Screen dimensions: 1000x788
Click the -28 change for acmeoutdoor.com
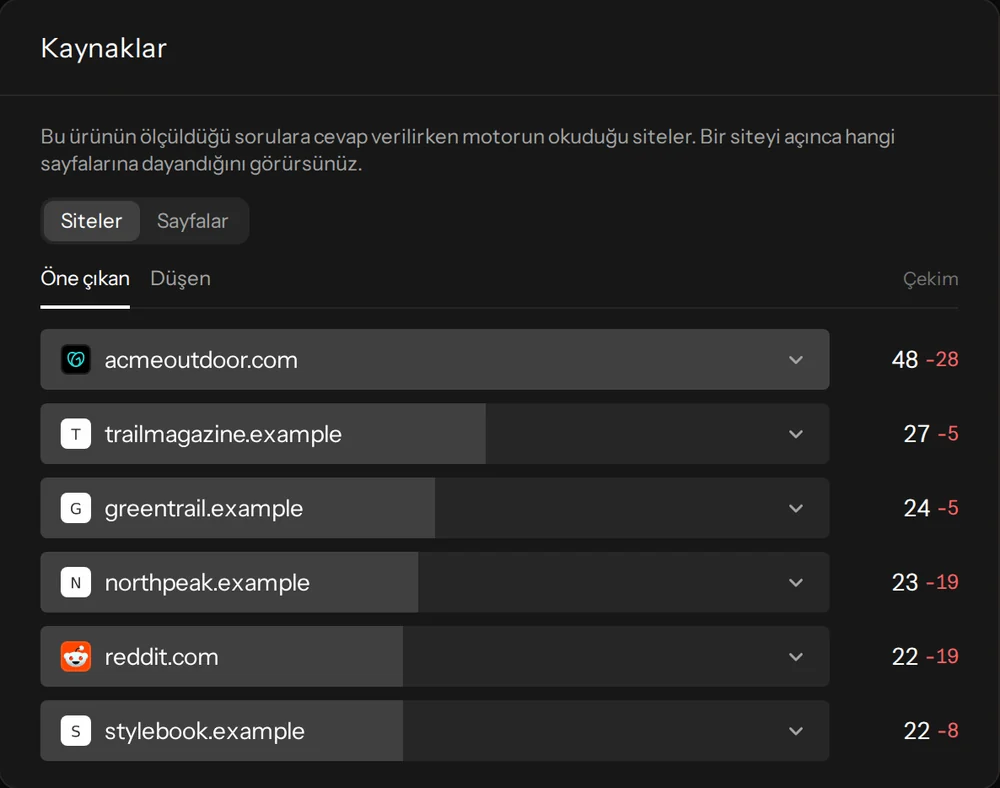coord(943,360)
